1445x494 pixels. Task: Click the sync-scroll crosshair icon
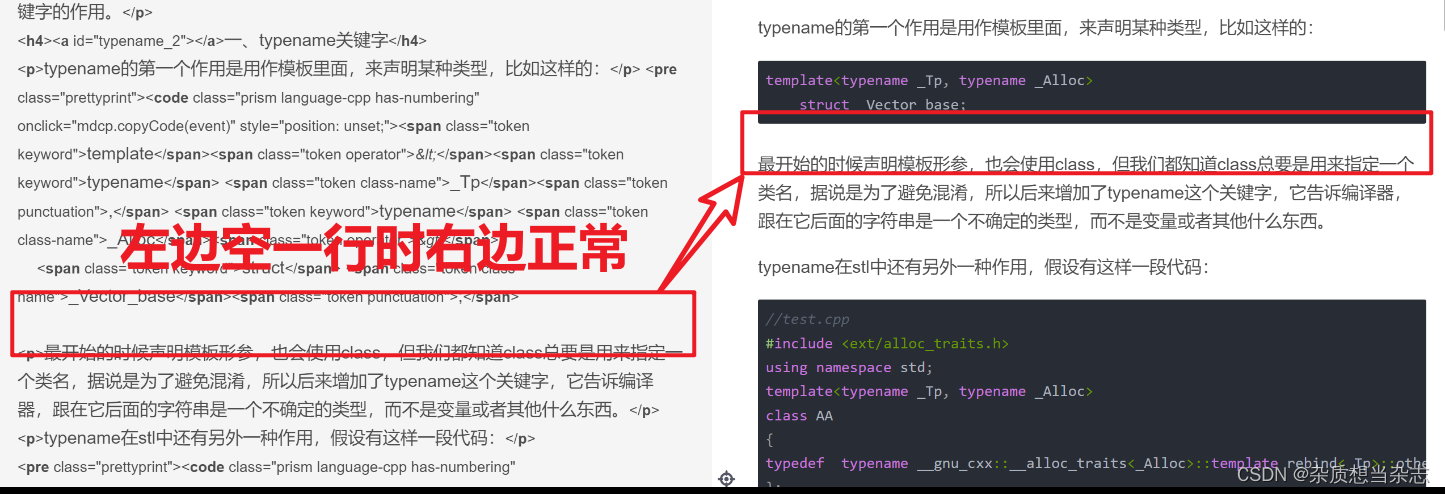727,479
